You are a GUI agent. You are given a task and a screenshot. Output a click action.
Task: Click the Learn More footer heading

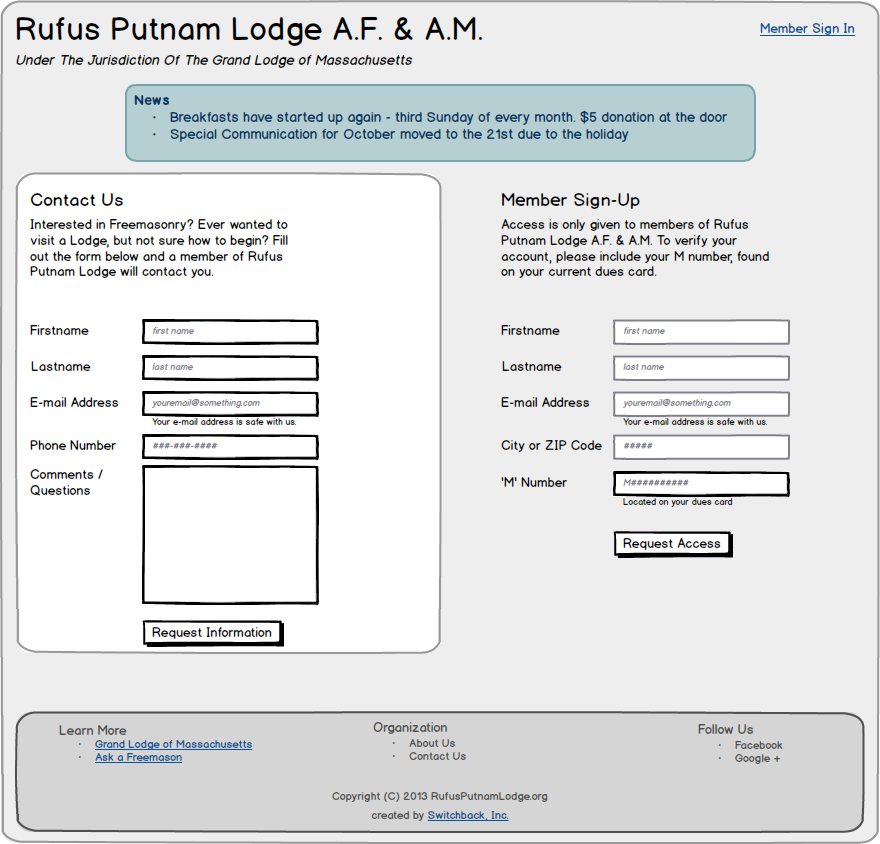coord(93,731)
